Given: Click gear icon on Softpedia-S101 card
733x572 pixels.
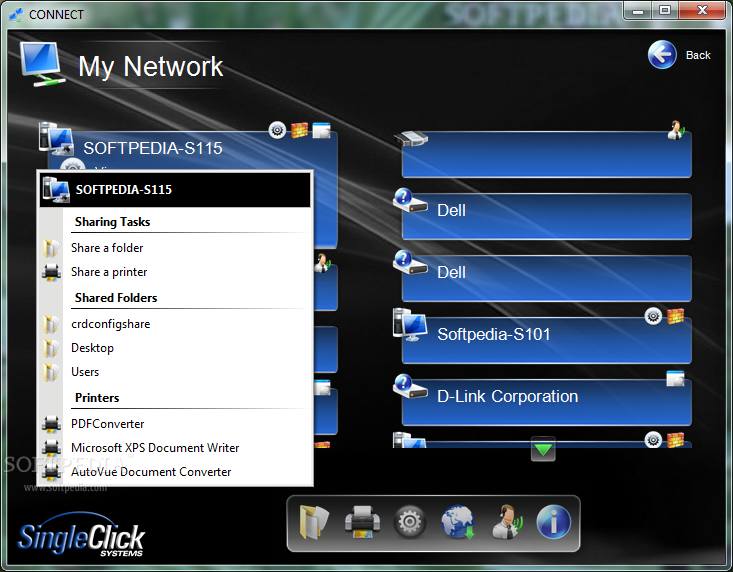Looking at the screenshot, I should [x=654, y=316].
